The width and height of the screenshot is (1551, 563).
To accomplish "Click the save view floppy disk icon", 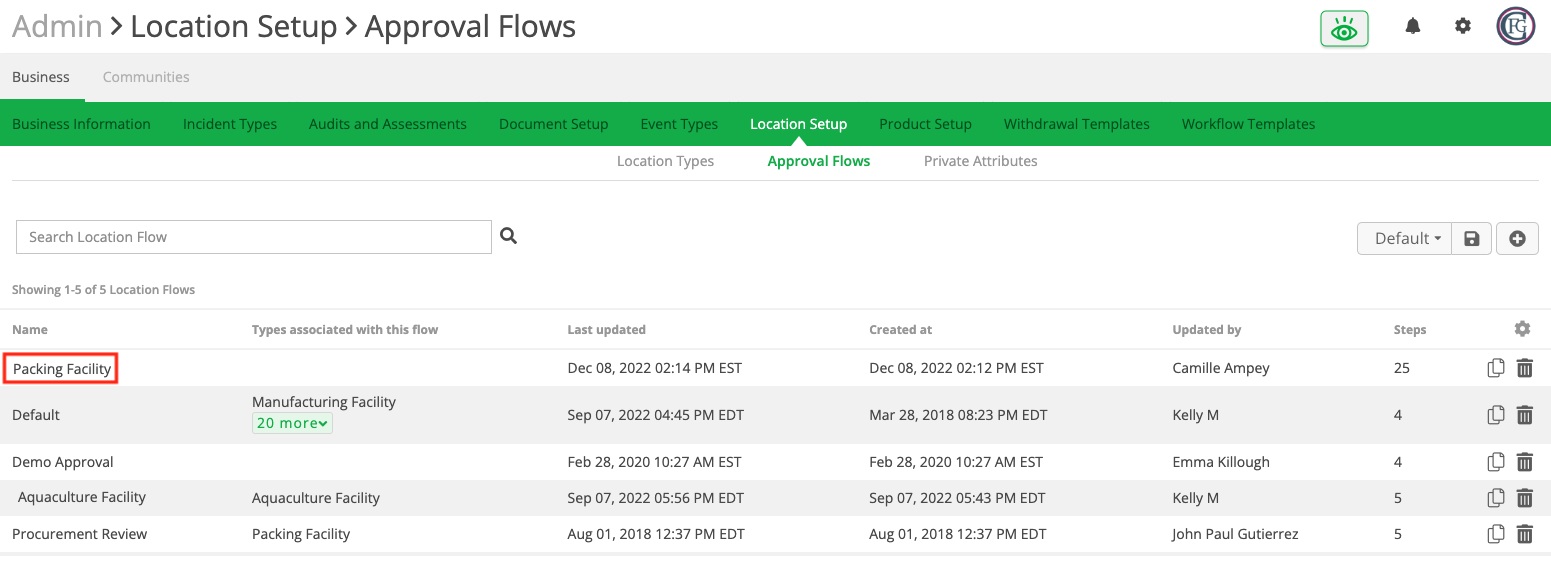I will [x=1471, y=238].
